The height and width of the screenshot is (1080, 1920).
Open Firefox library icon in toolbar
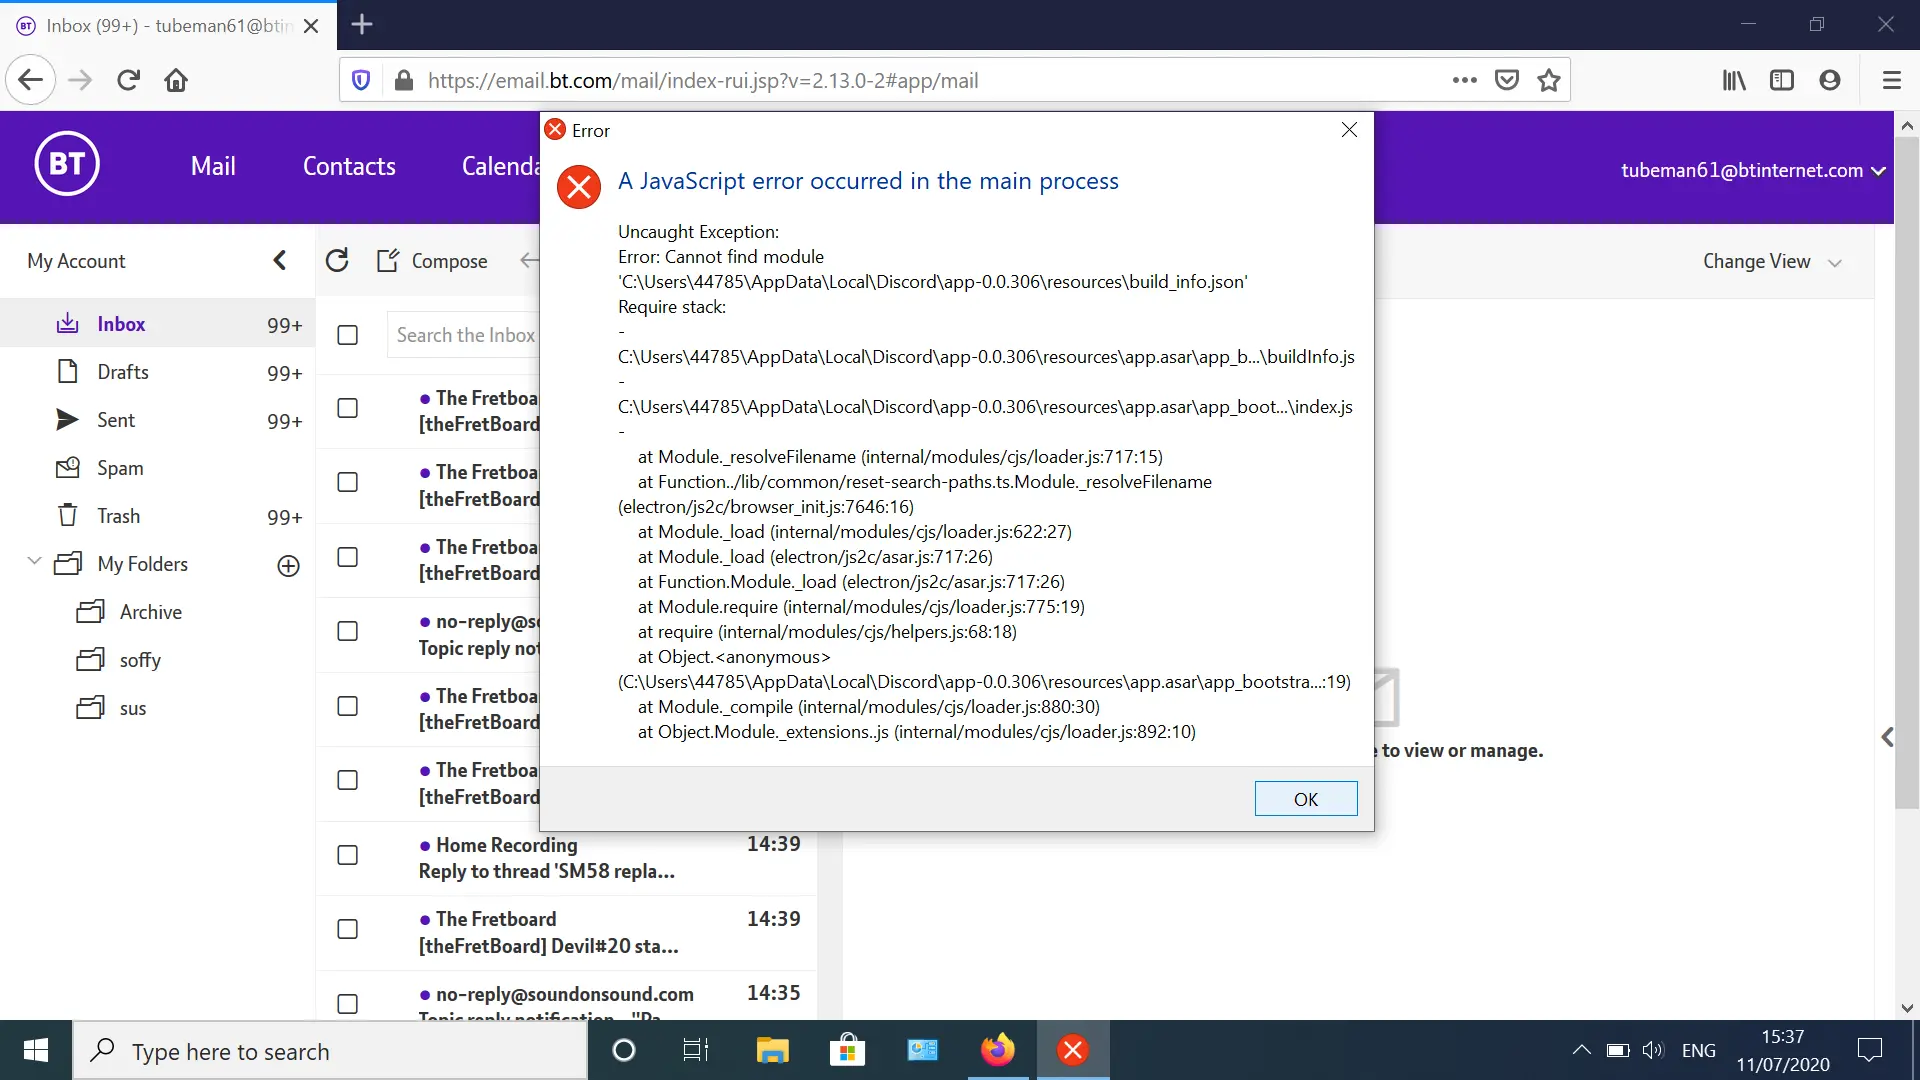(1733, 81)
